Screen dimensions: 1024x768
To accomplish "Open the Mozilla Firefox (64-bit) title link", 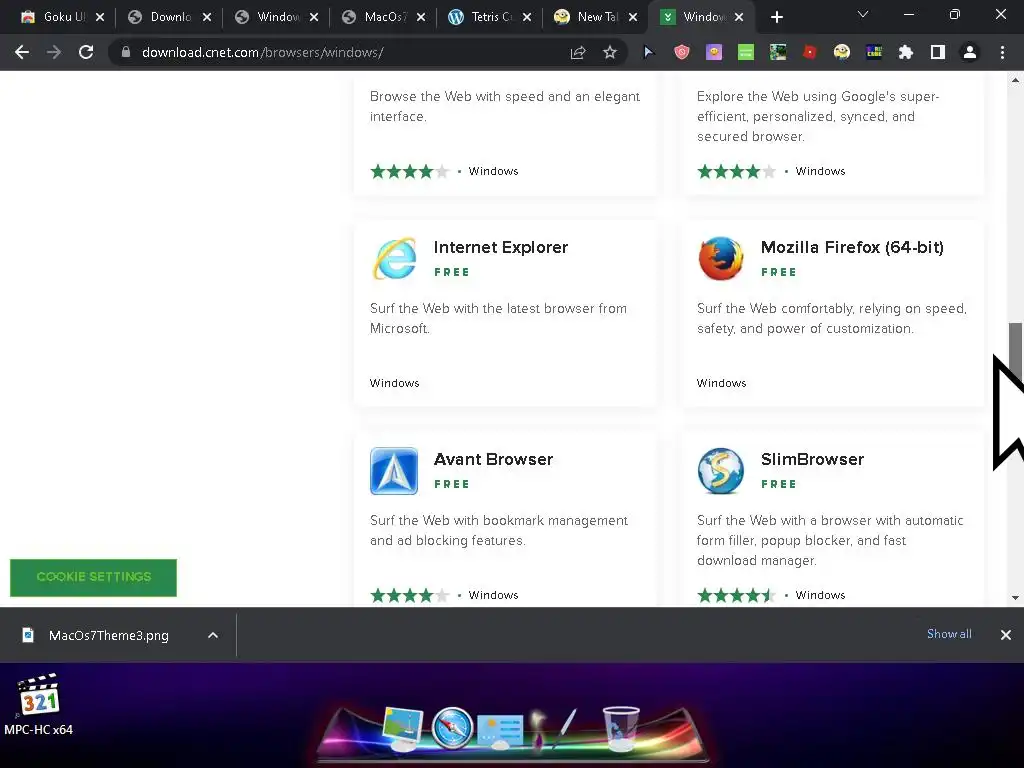I will [x=852, y=248].
